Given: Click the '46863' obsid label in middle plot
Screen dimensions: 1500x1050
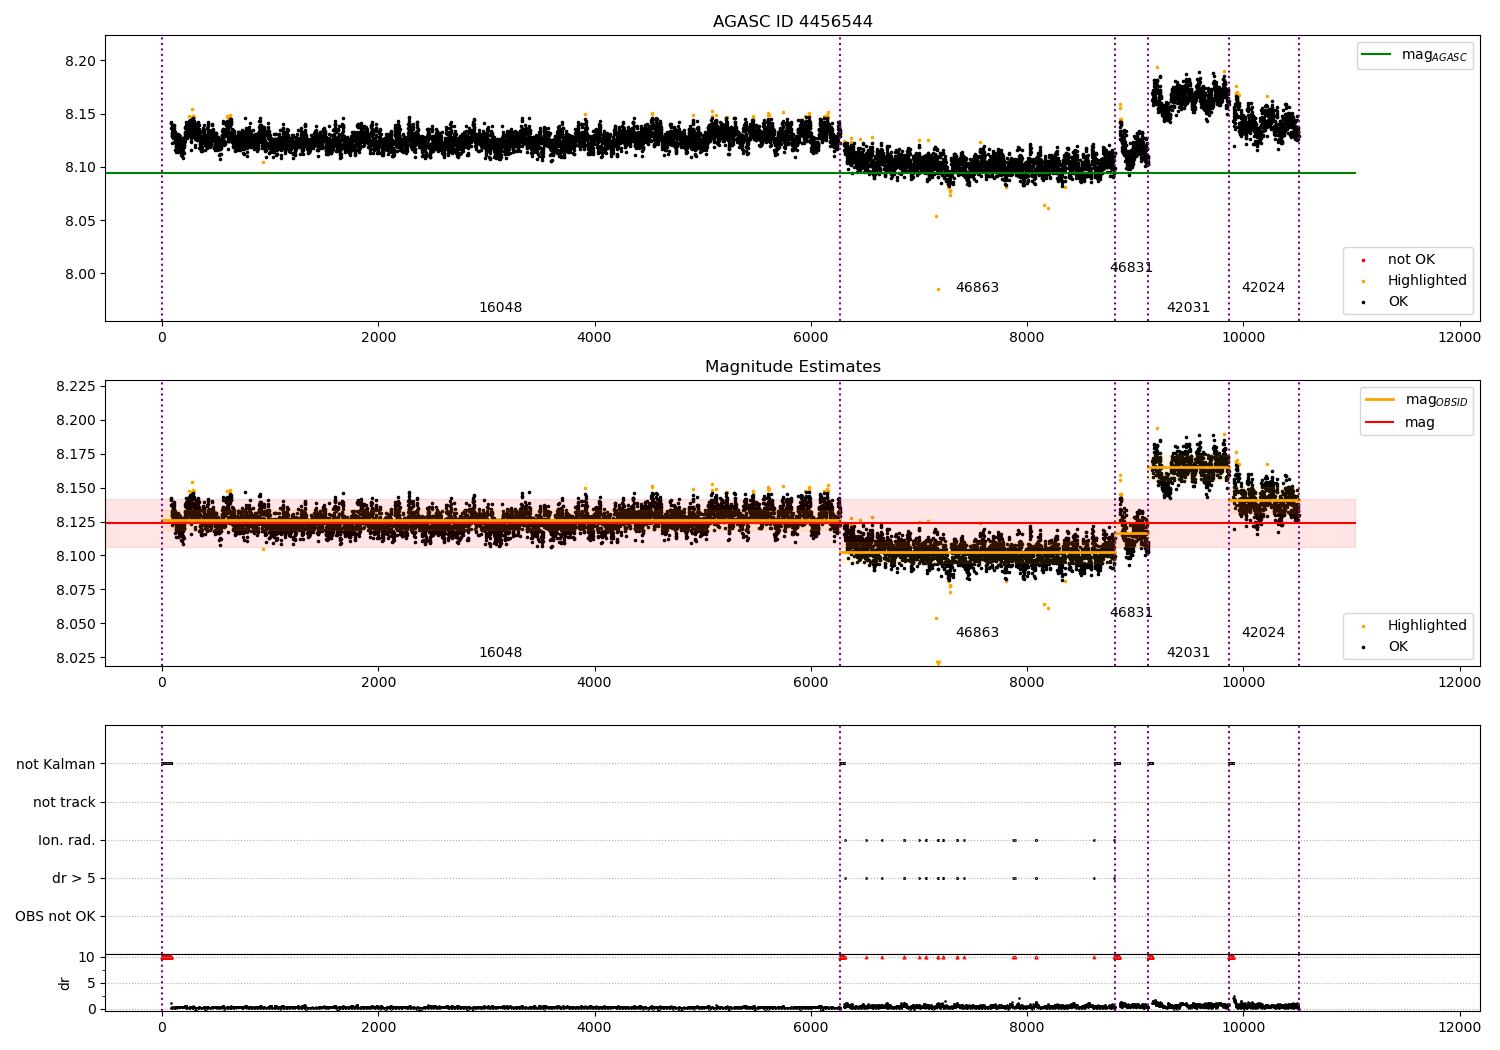Looking at the screenshot, I should click(977, 632).
